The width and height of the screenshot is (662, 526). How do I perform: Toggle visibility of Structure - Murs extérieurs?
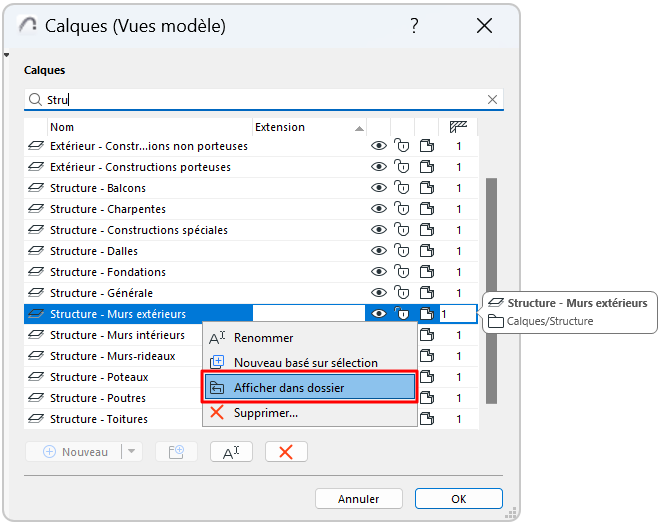tap(379, 314)
